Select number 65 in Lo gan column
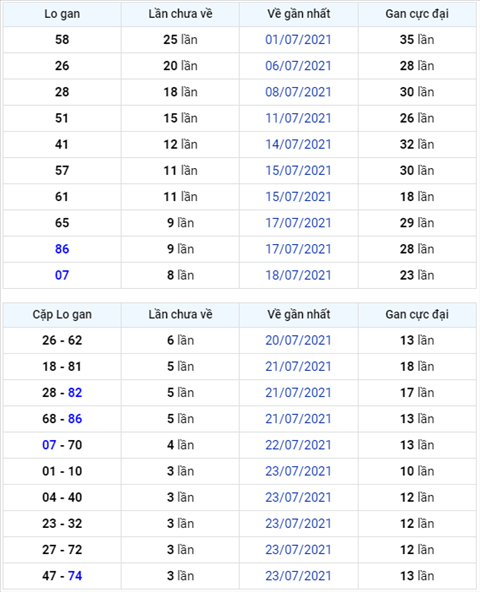This screenshot has width=480, height=592. click(62, 223)
